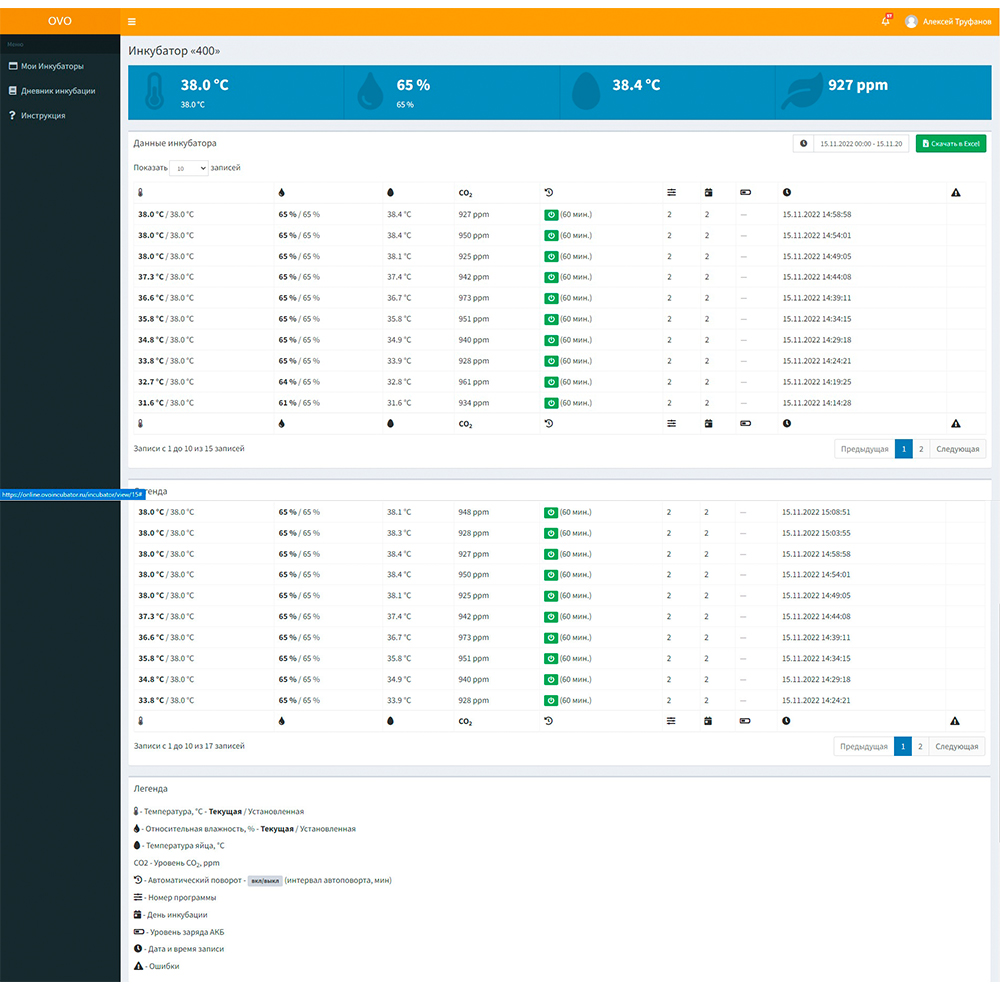Viewport: 1000px width, 1000px height.
Task: Go to Дневник инкубации in sidebar
Action: 58,91
